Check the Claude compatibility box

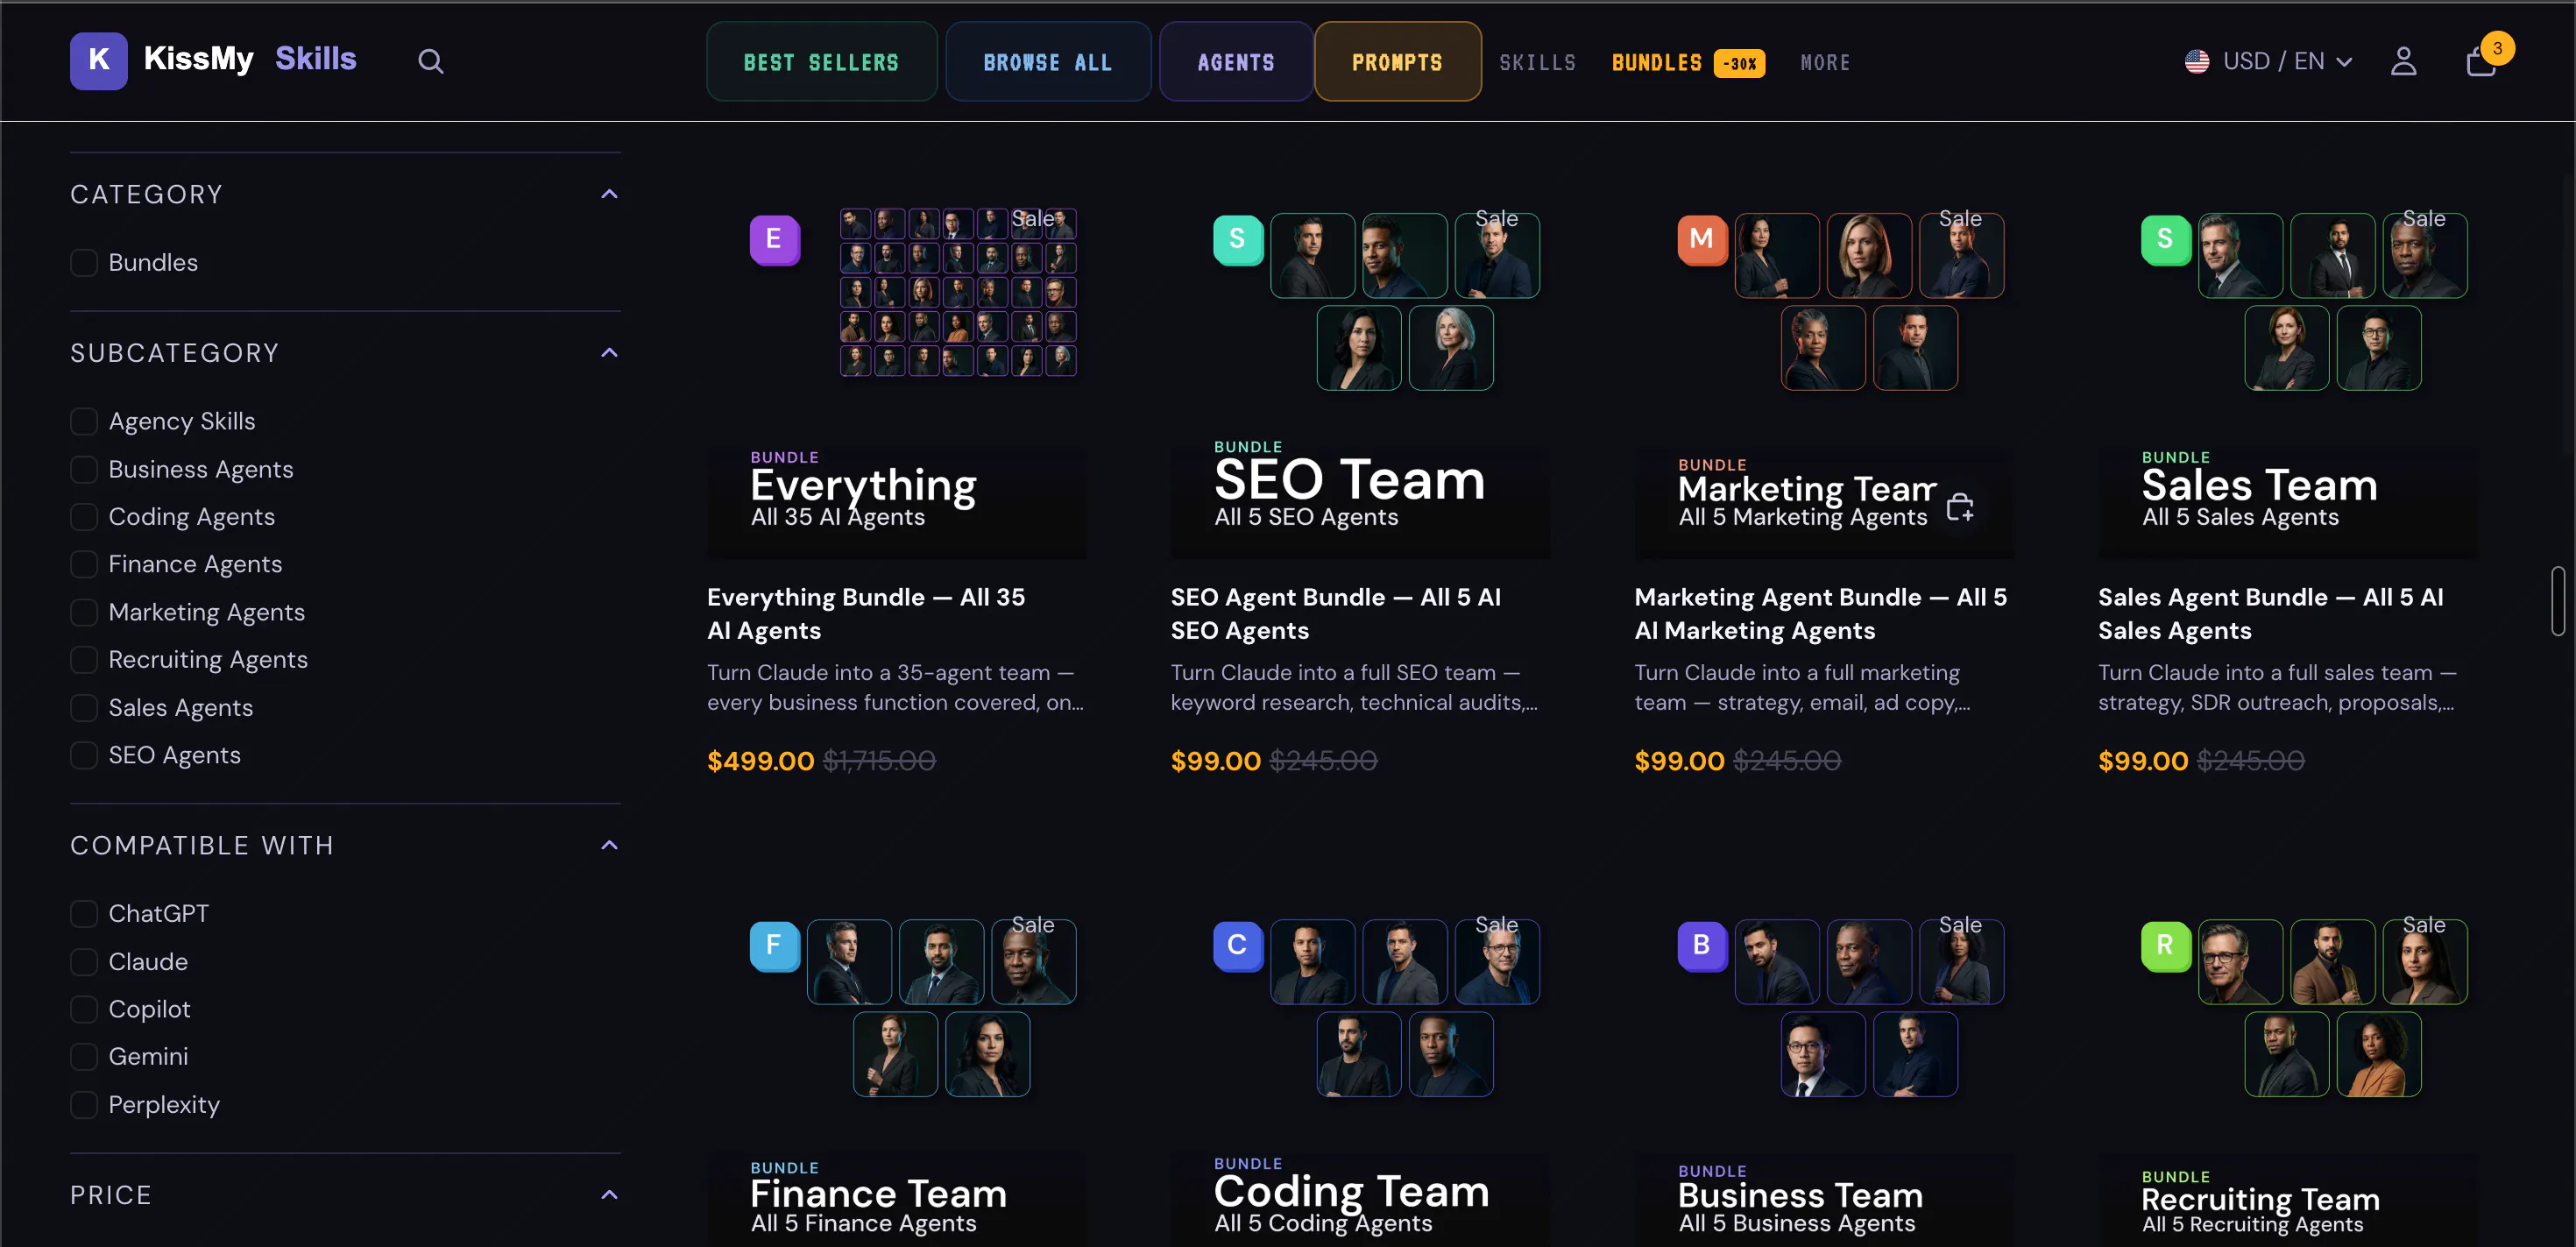[84, 962]
